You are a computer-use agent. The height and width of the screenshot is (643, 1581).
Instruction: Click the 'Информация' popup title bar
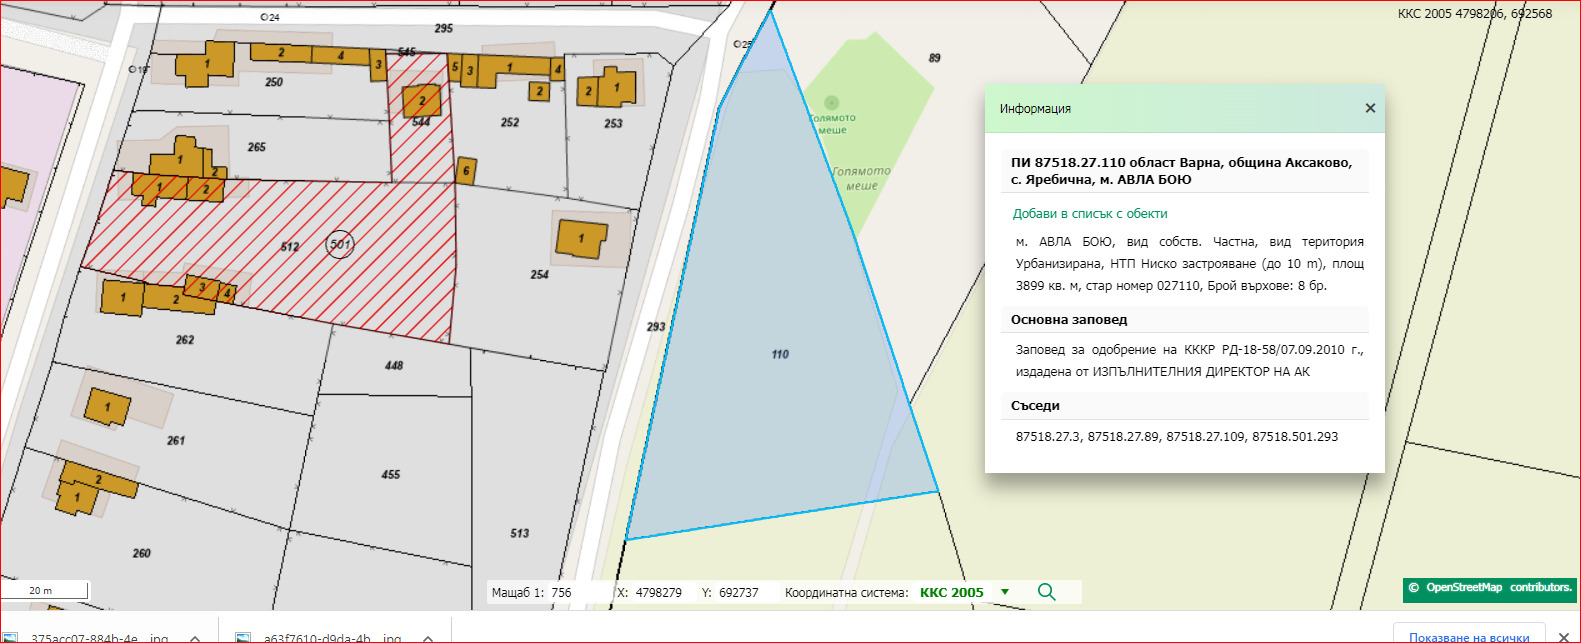[1185, 108]
